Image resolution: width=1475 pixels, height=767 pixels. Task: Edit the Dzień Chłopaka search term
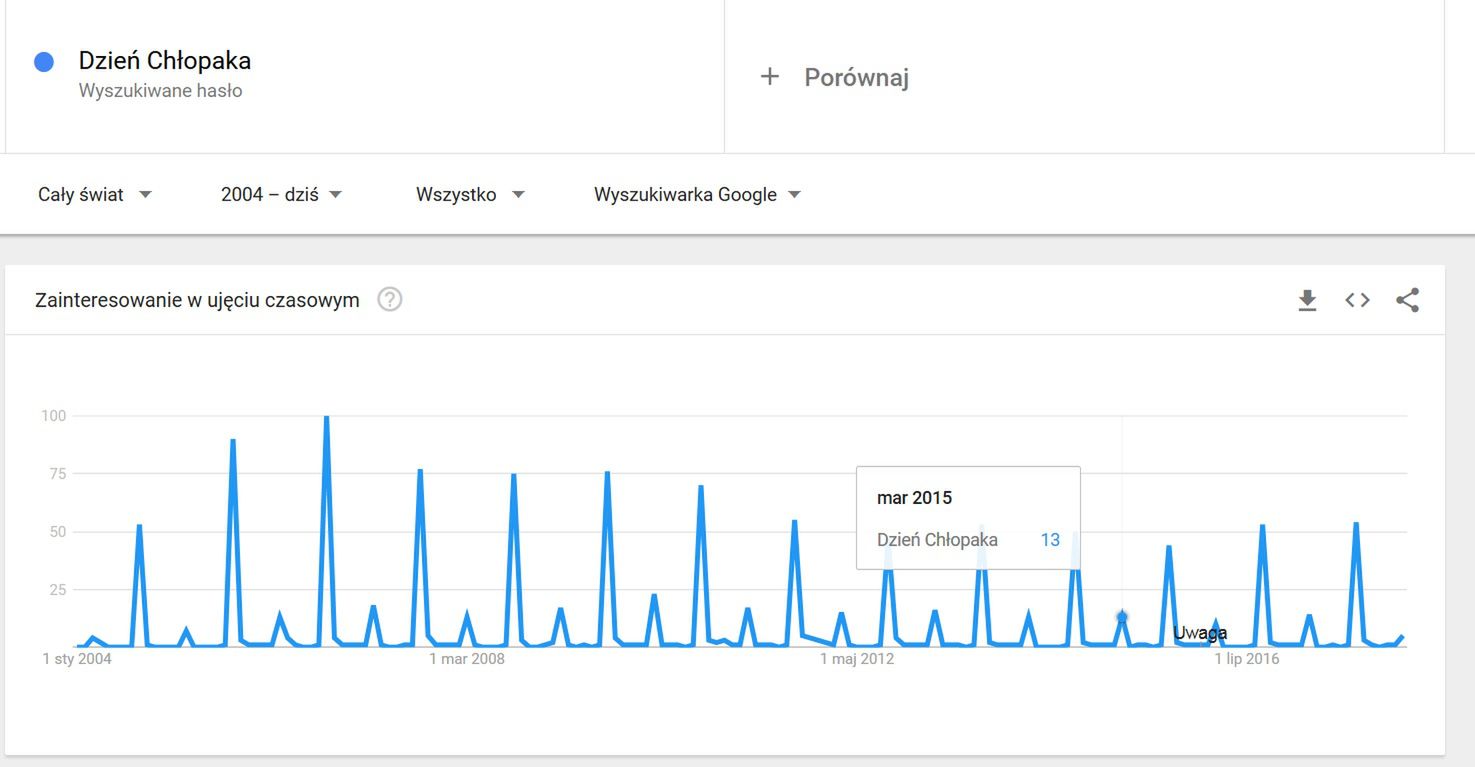pyautogui.click(x=365, y=76)
